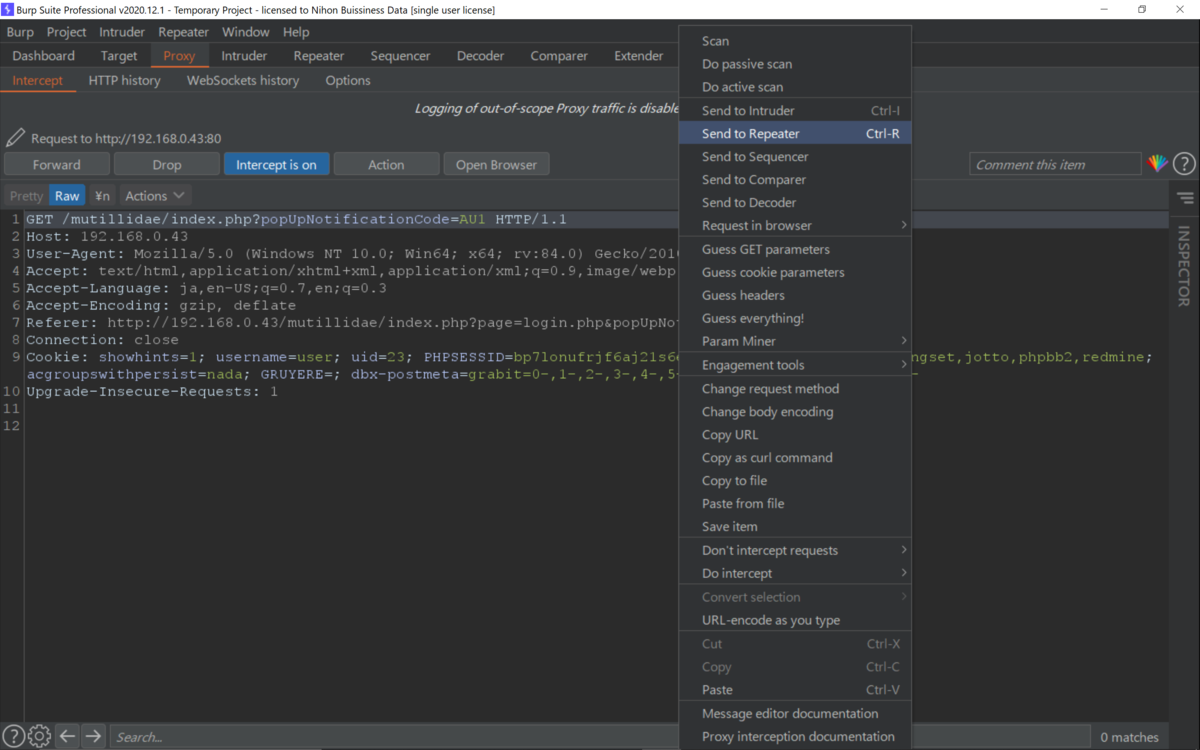Choose Paste in context menu
The width and height of the screenshot is (1200, 750).
pos(795,690)
